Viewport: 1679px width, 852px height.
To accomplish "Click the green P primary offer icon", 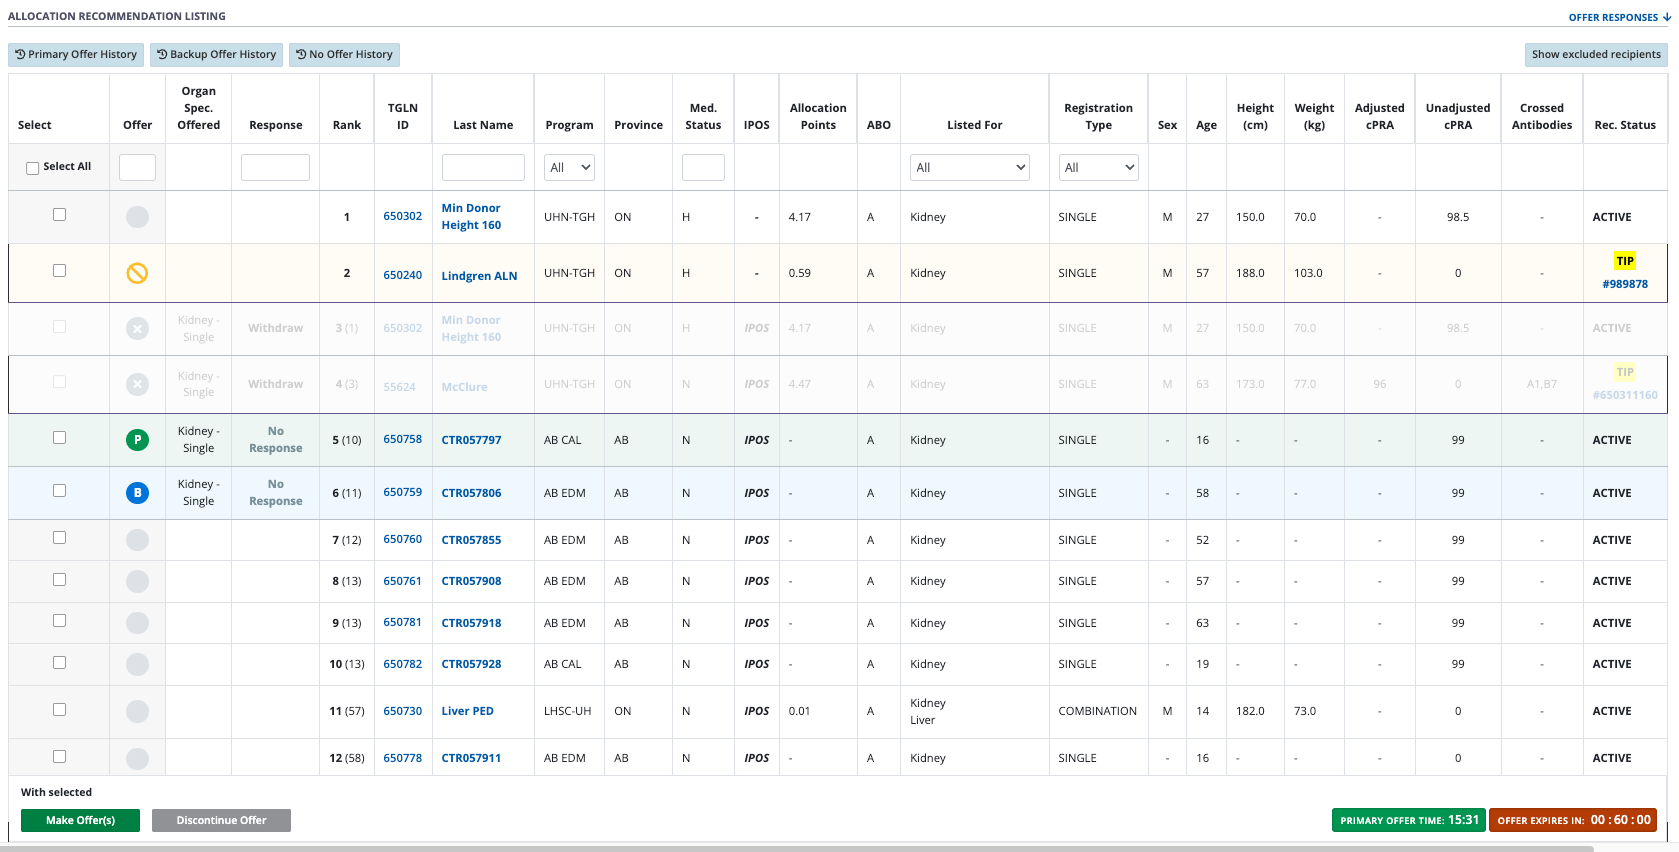I will click(x=137, y=440).
